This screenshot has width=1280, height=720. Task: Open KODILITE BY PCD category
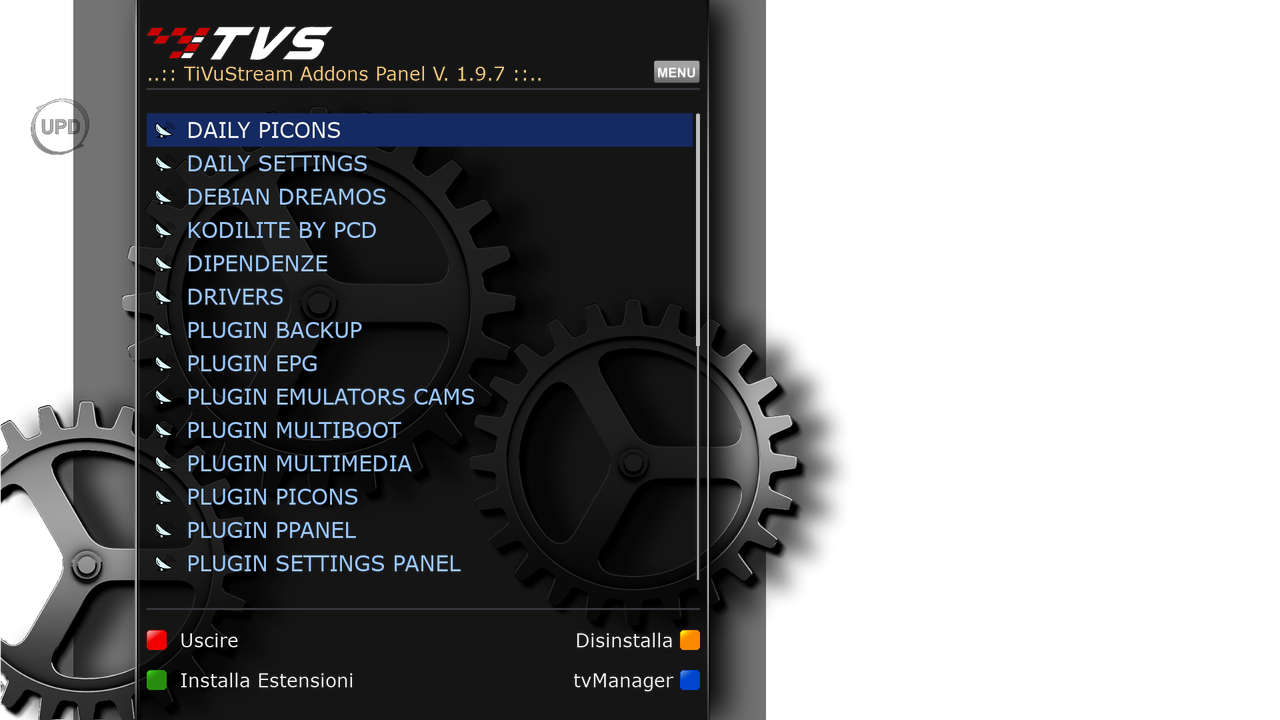(420, 230)
